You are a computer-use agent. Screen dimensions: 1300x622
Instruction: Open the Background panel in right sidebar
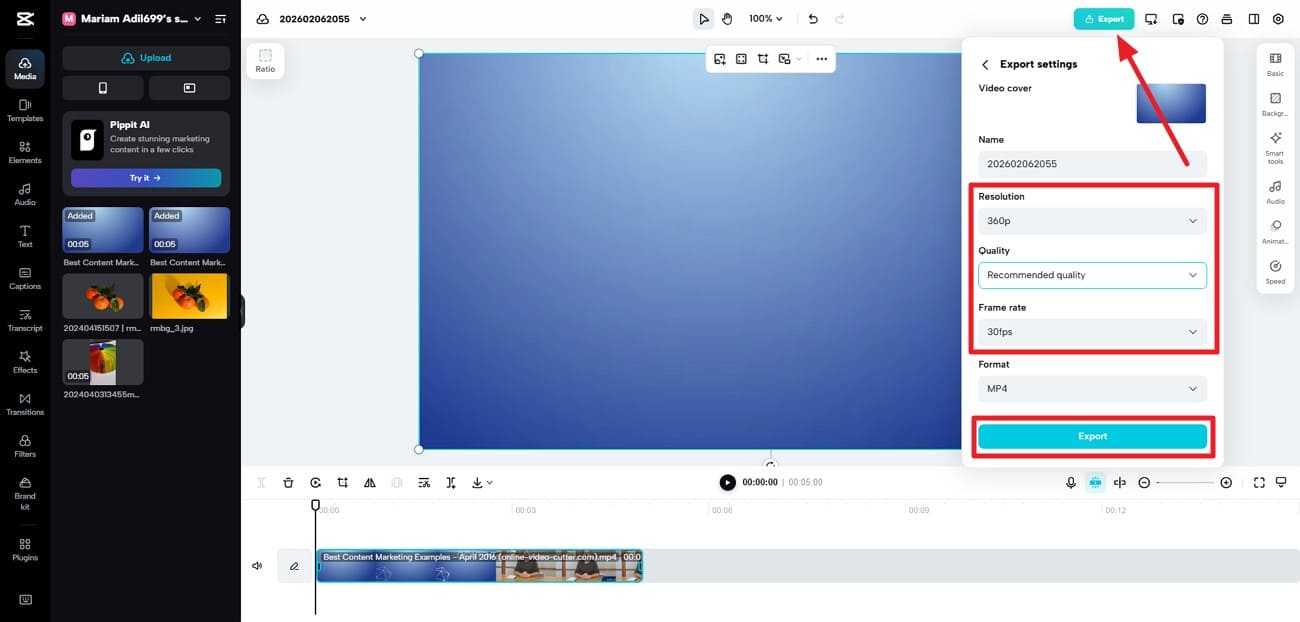pos(1275,104)
